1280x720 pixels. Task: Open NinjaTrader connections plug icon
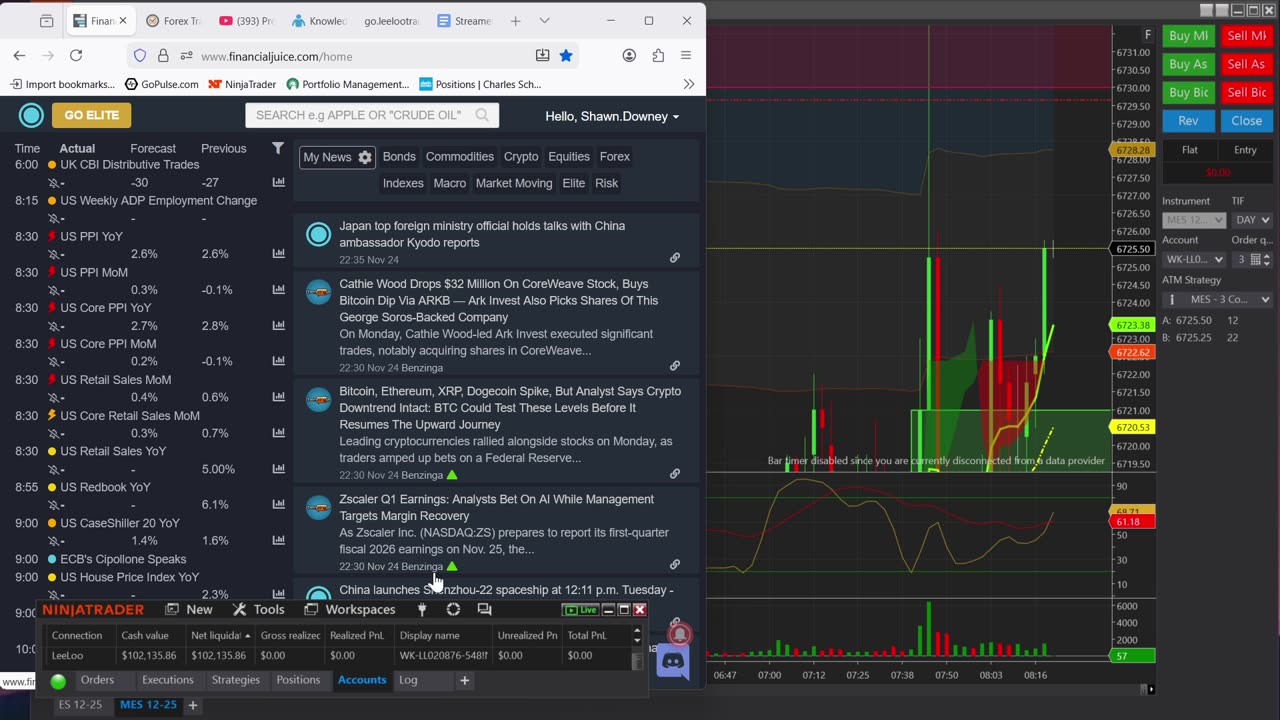(x=422, y=609)
